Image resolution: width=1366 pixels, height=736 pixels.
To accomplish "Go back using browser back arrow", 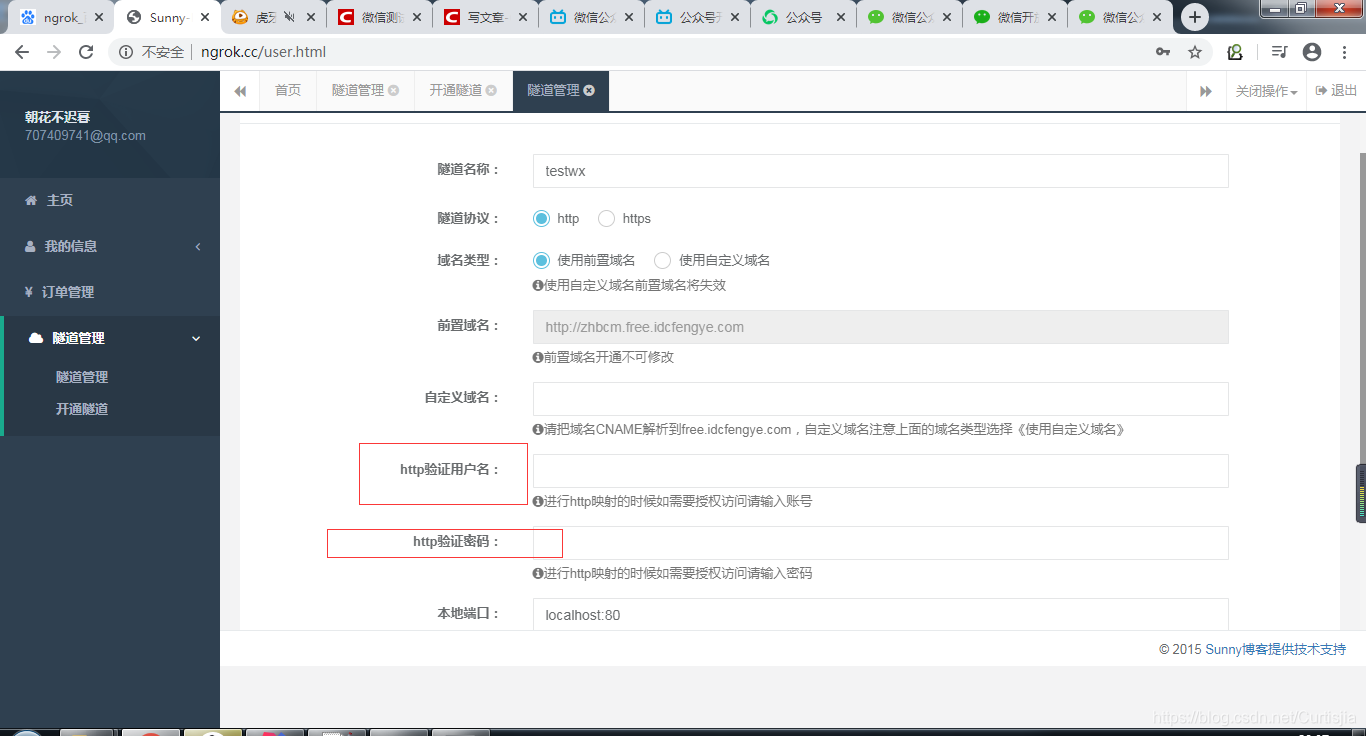I will tap(21, 52).
